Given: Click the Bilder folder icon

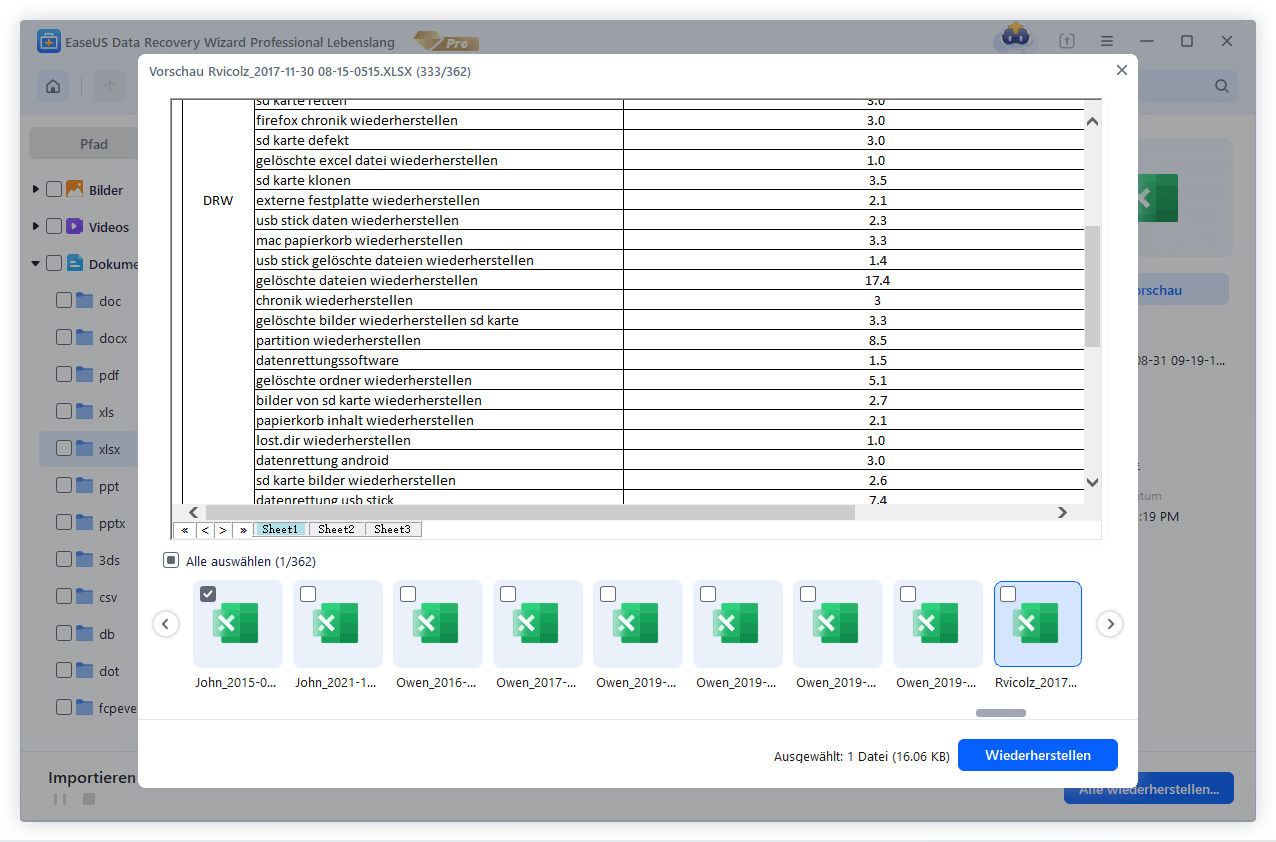Looking at the screenshot, I should click(x=74, y=189).
